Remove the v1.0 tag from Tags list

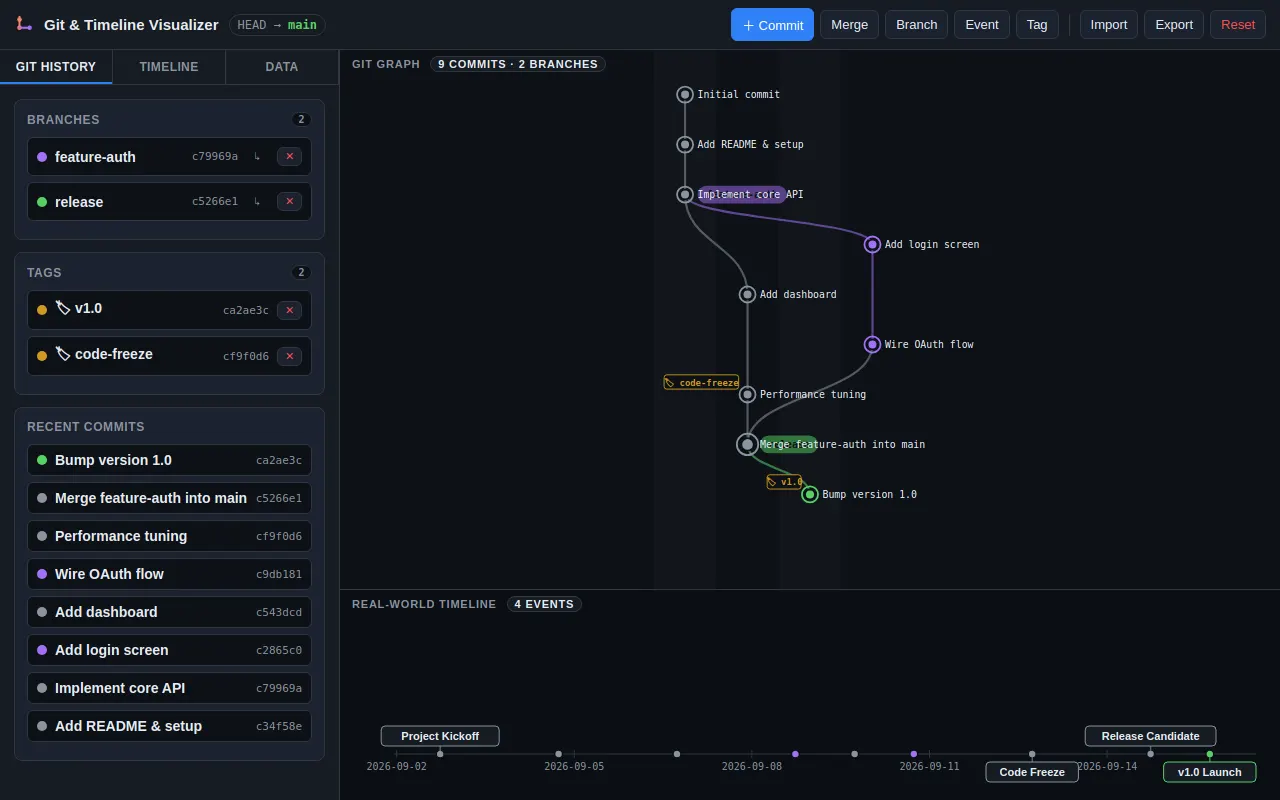click(289, 310)
